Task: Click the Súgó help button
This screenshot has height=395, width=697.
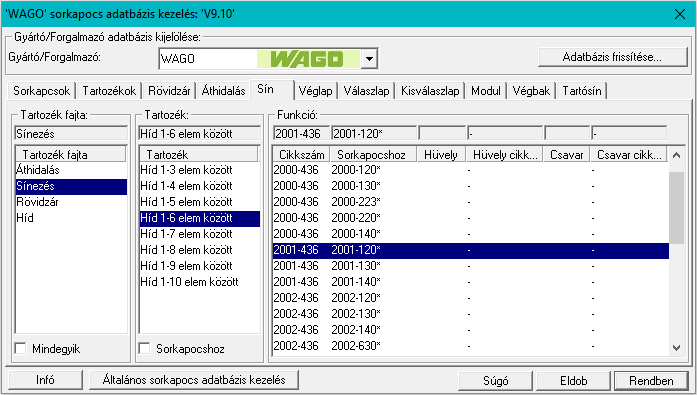Action: 496,381
